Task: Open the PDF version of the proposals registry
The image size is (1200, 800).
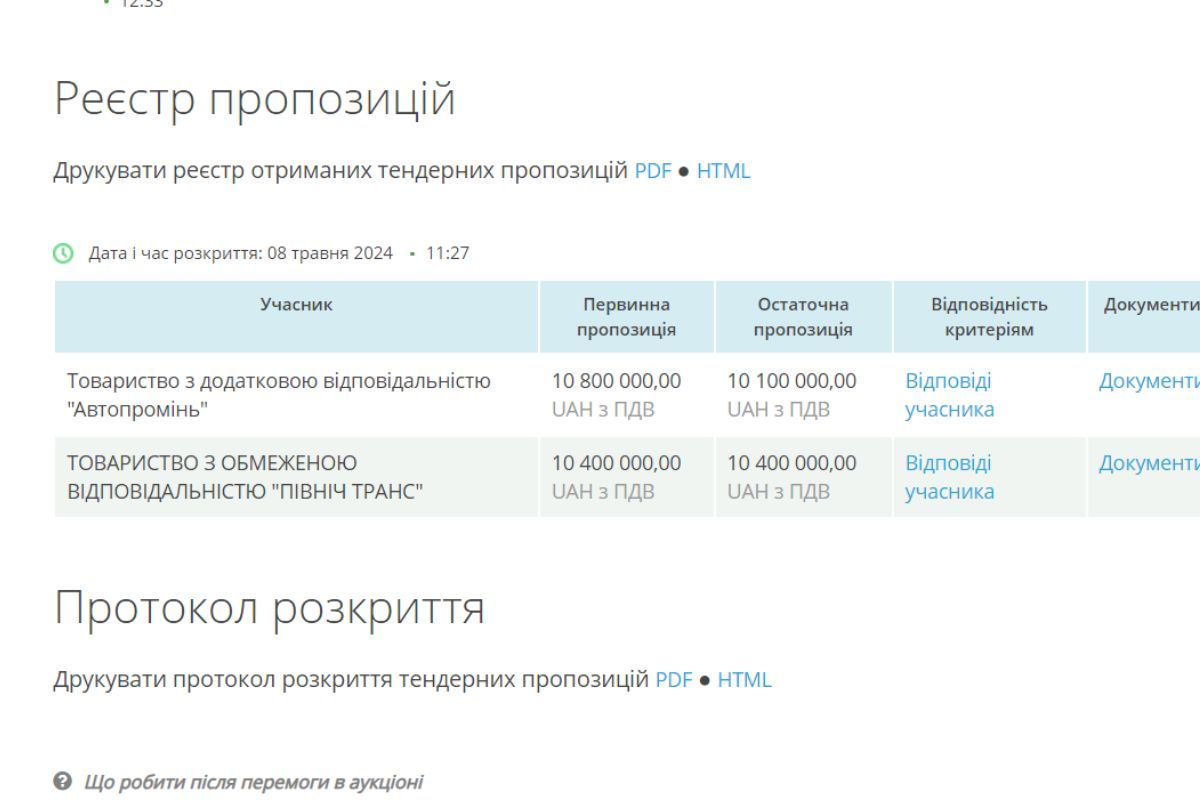Action: [651, 171]
